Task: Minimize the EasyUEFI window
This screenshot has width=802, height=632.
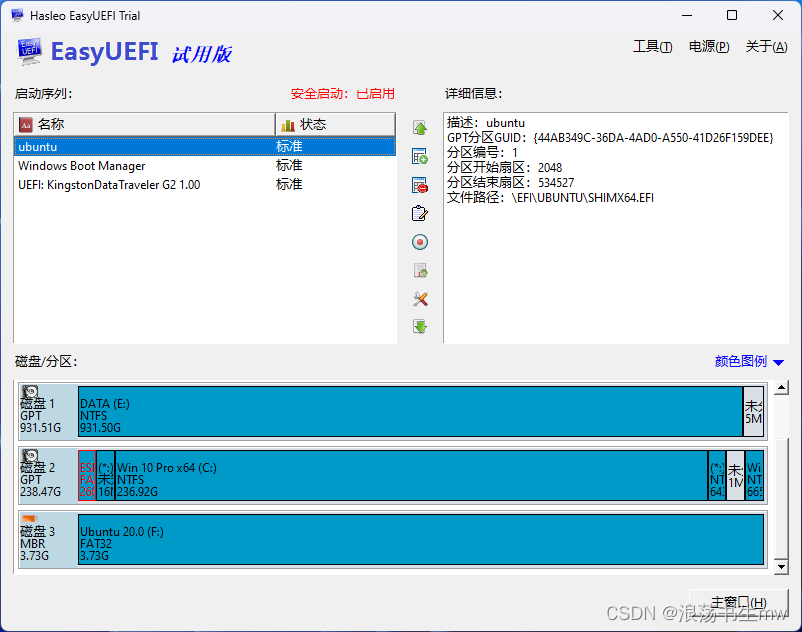Action: tap(687, 15)
